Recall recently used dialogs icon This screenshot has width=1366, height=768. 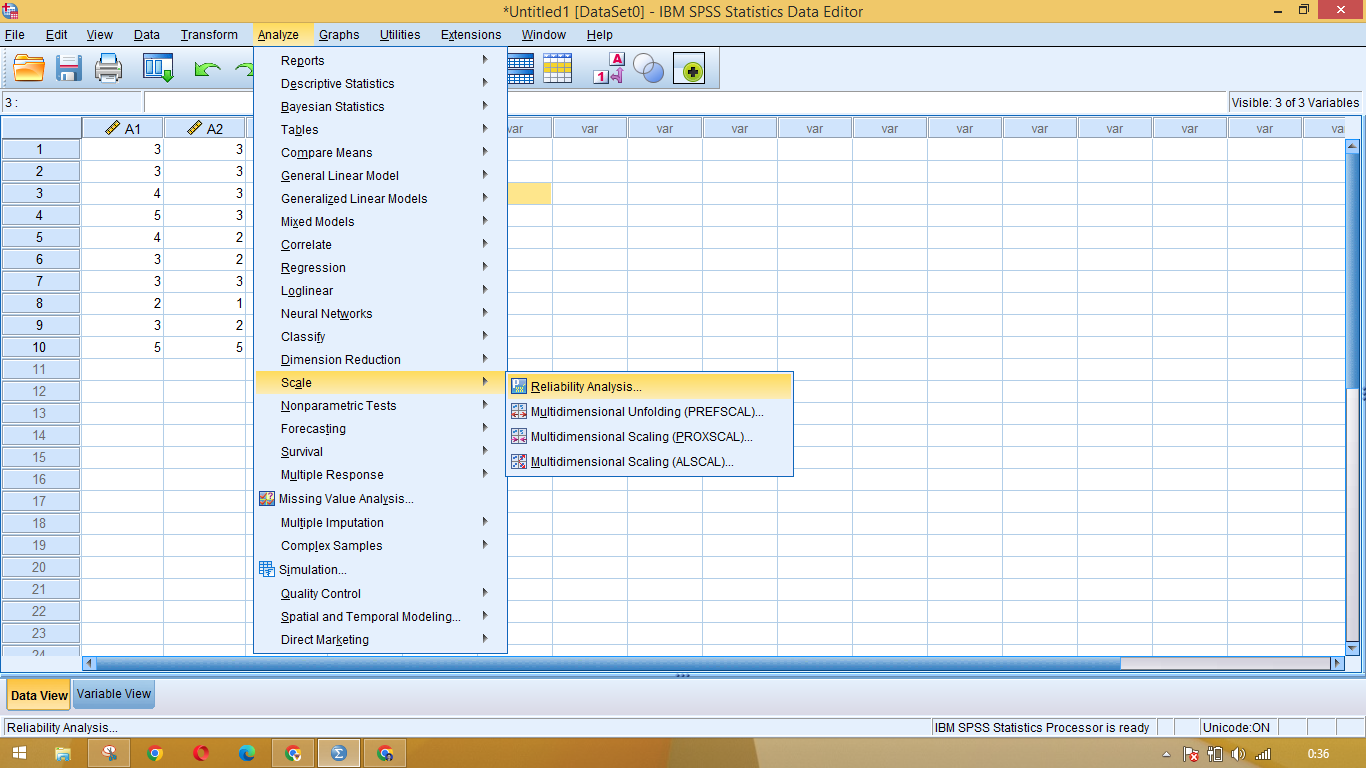tap(158, 69)
